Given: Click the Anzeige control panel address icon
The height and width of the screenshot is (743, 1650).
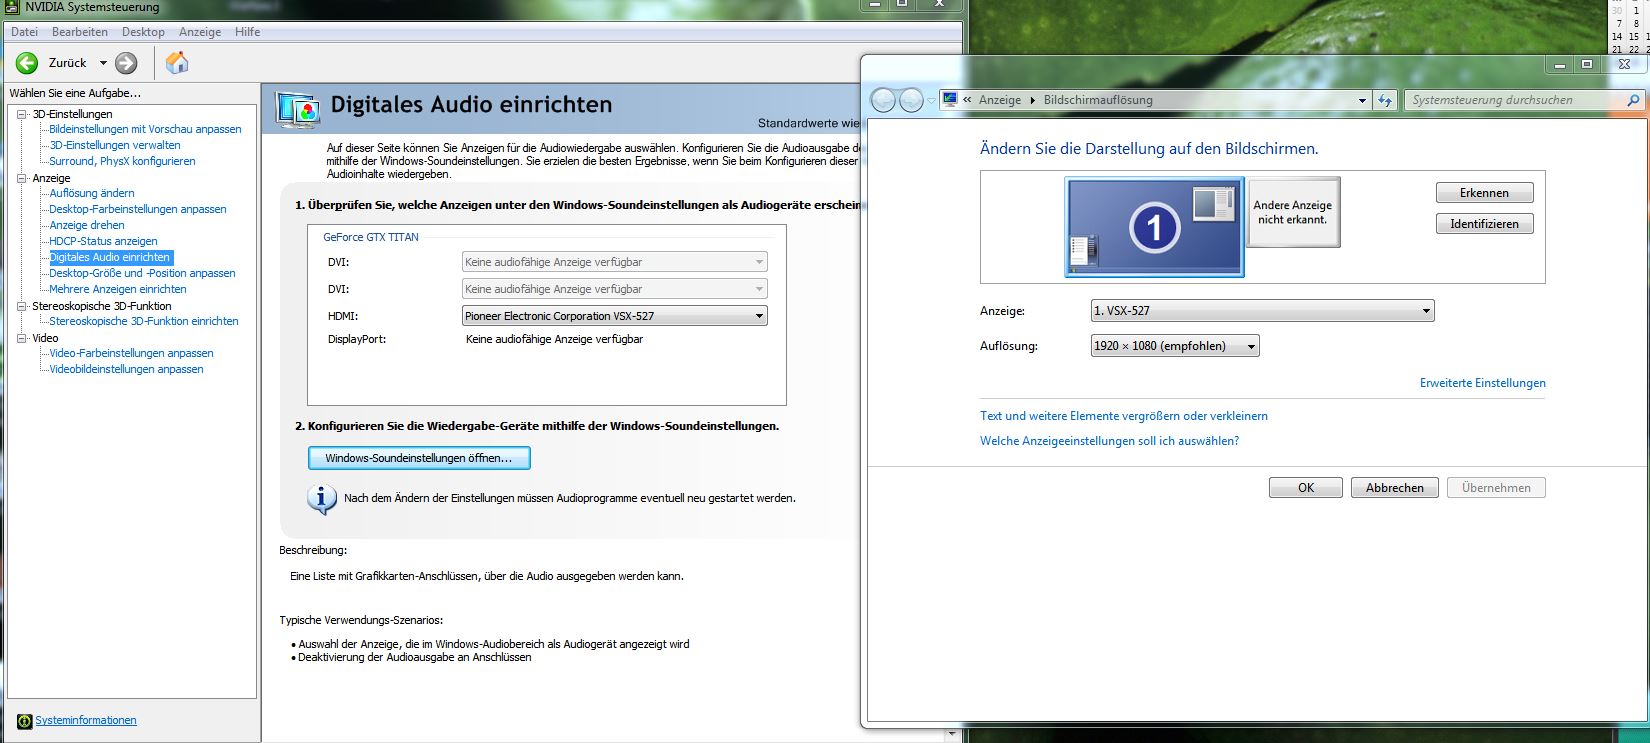Looking at the screenshot, I should [x=950, y=100].
